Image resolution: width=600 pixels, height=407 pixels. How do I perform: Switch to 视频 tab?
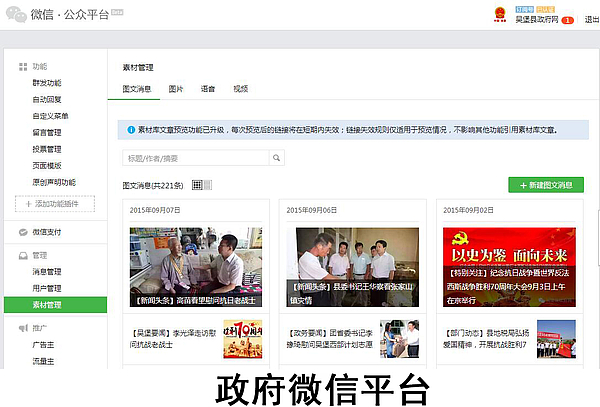[x=241, y=89]
